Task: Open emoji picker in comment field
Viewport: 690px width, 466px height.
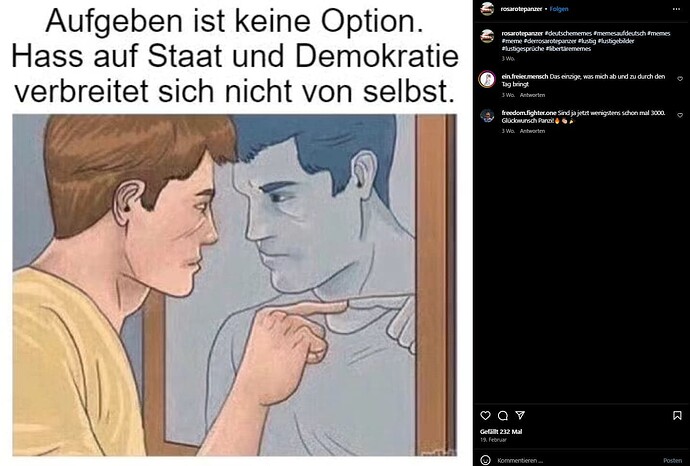Action: [485, 460]
